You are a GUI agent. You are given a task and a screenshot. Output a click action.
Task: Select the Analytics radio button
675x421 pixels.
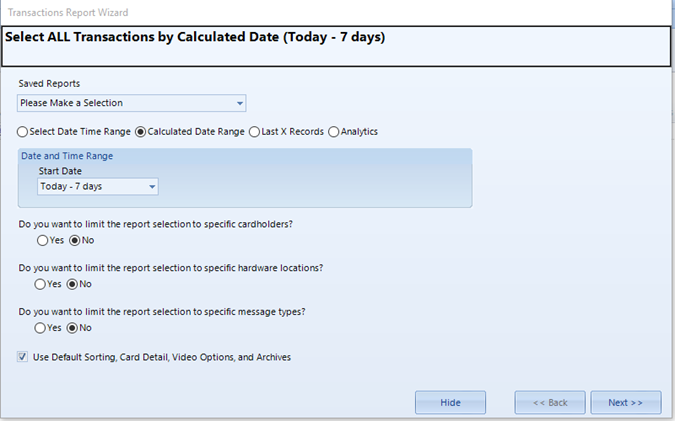coord(334,132)
